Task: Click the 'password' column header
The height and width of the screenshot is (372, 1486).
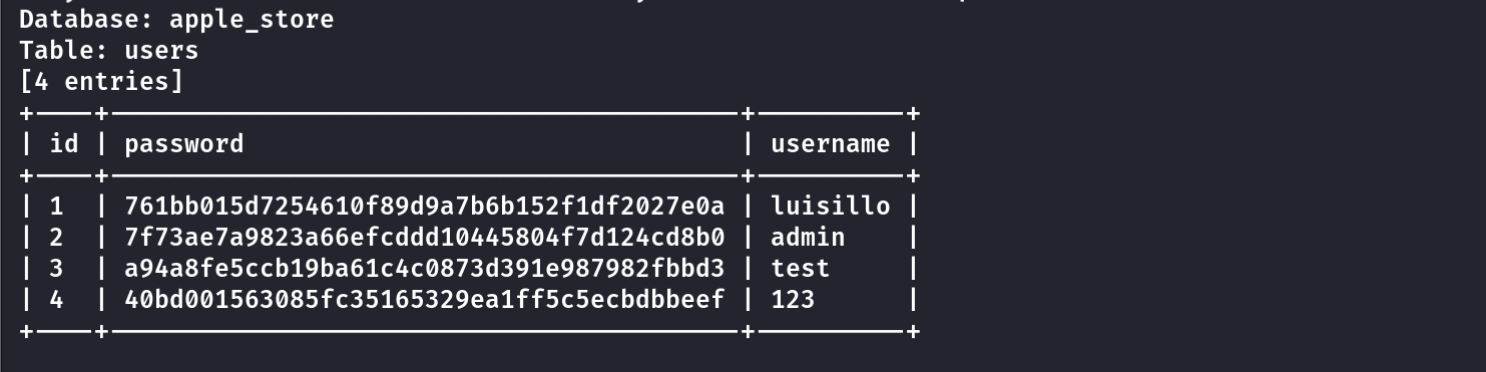Action: [x=184, y=145]
